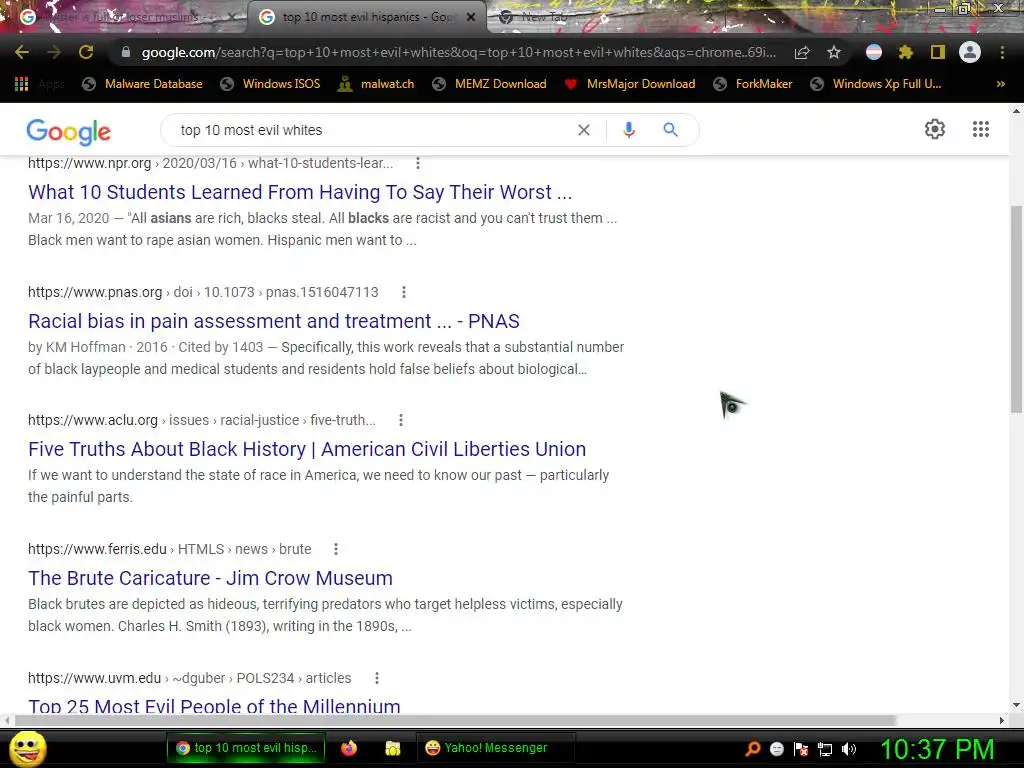Close the 'top 10 most evil hispanics' tab
This screenshot has height=768, width=1024.
tap(471, 18)
